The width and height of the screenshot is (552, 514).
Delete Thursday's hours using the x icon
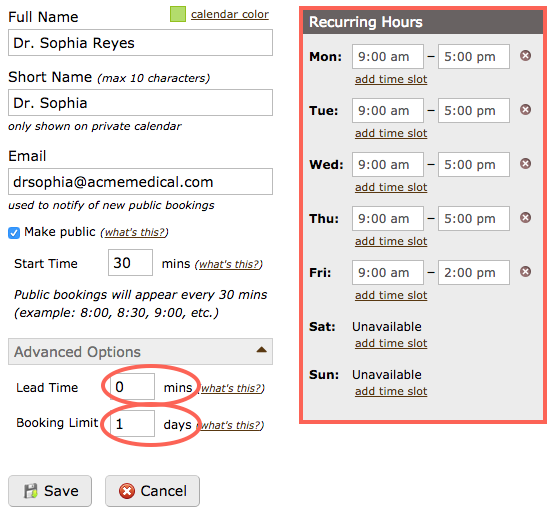tap(525, 218)
